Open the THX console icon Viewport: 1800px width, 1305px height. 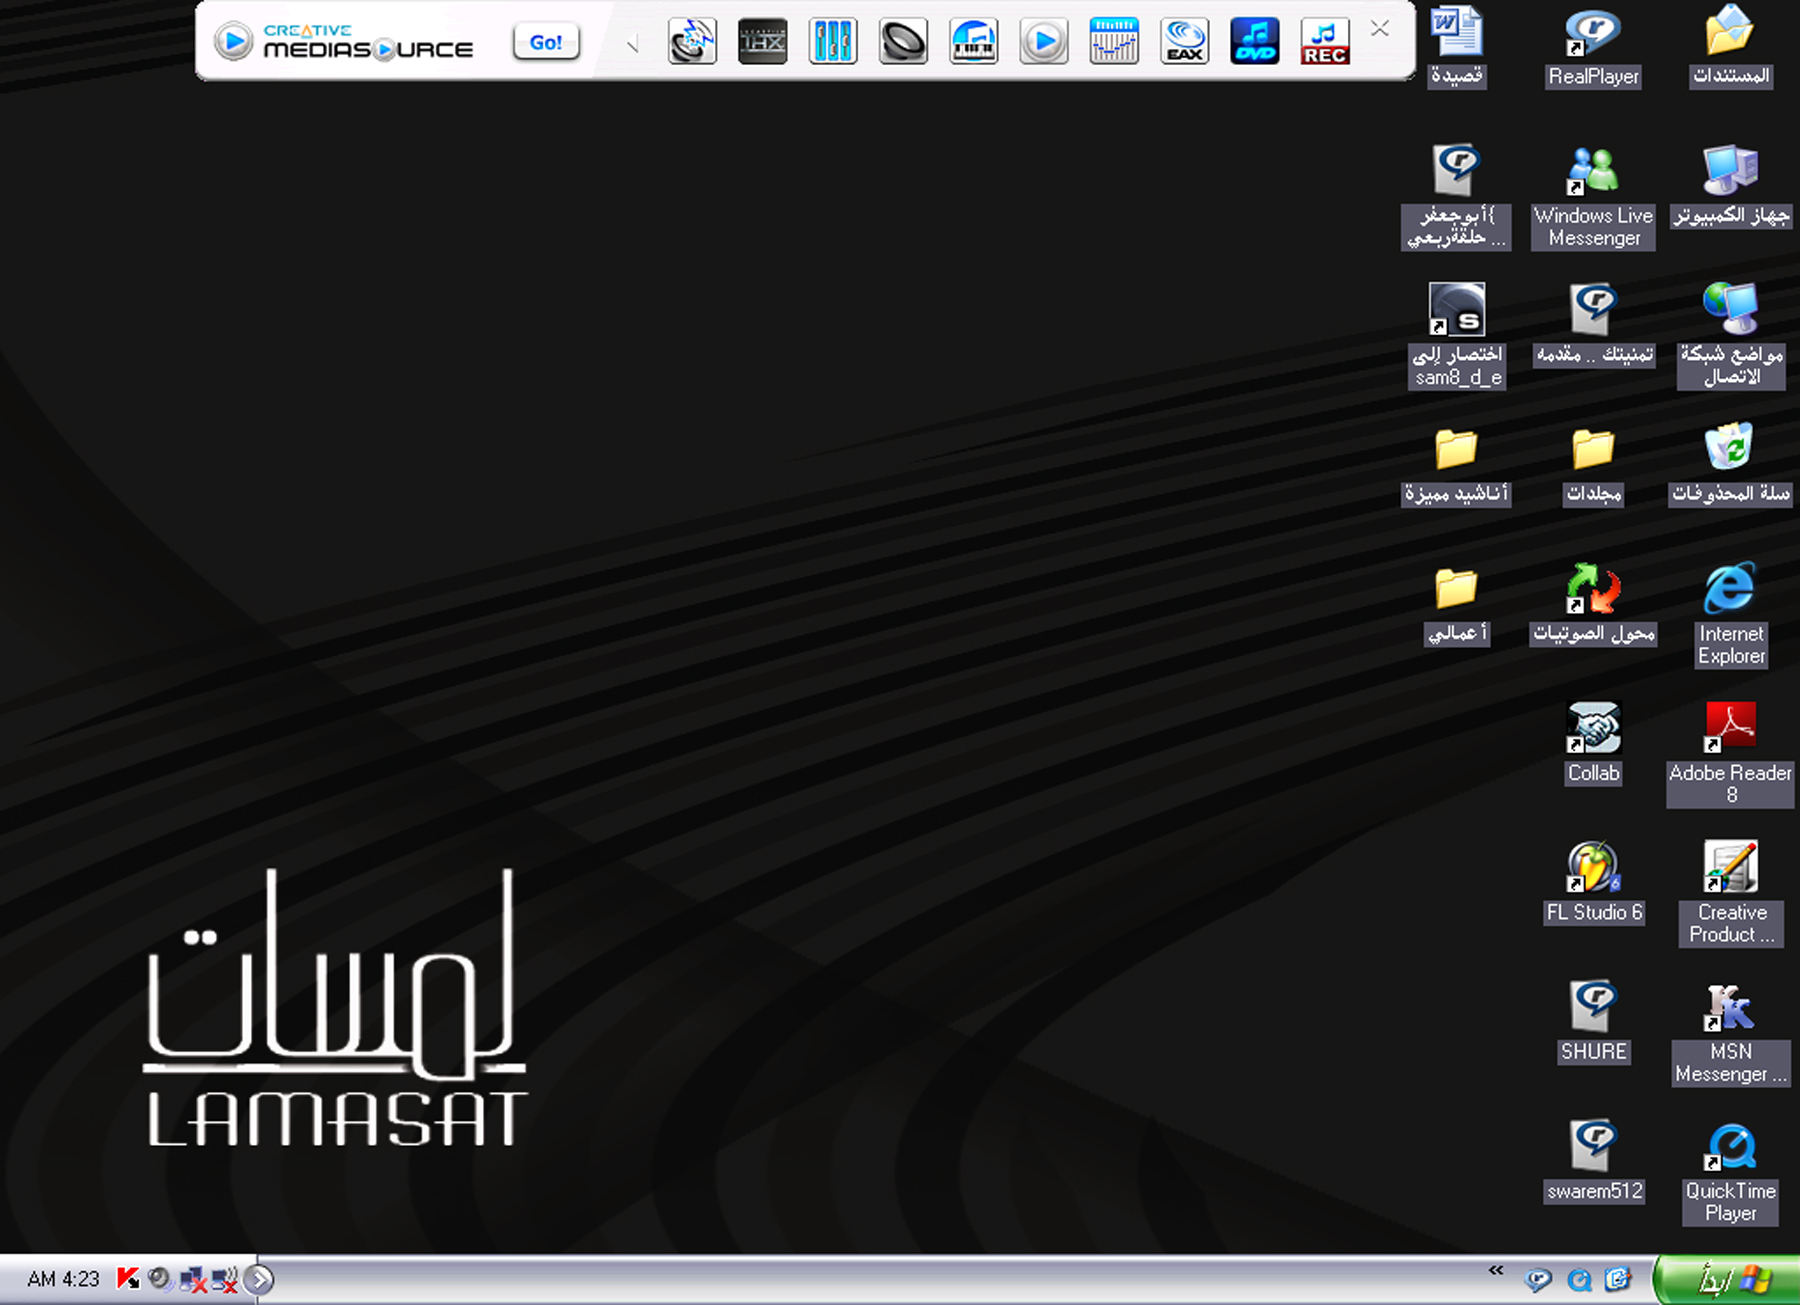[762, 42]
